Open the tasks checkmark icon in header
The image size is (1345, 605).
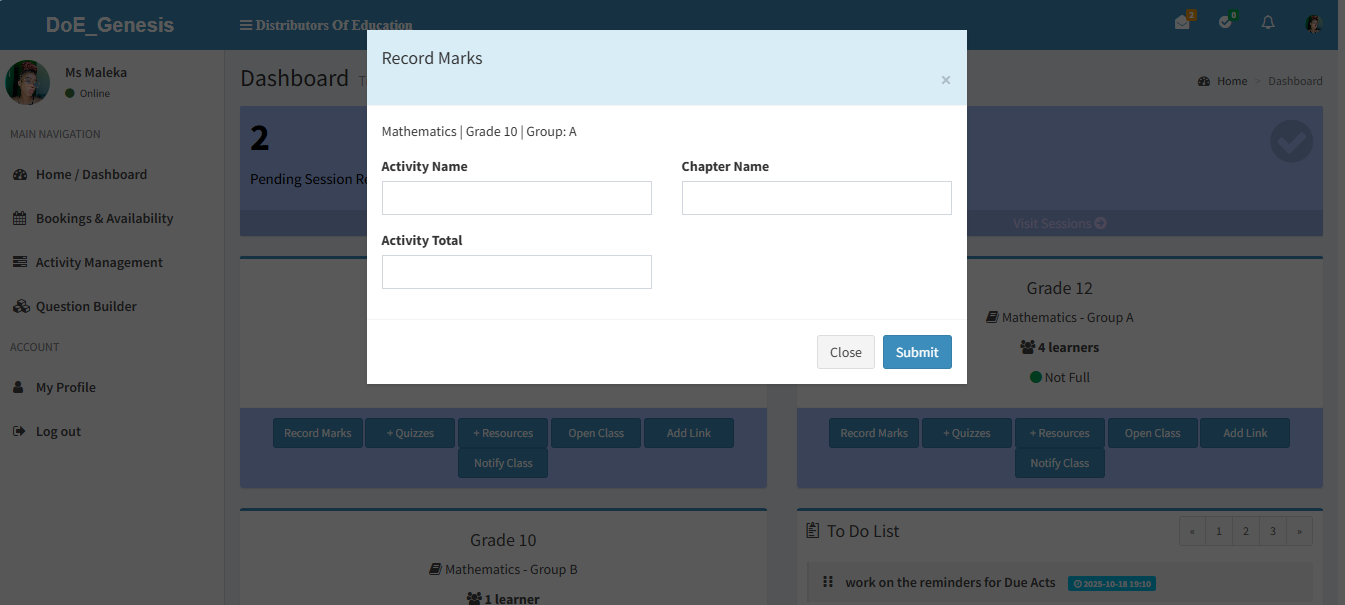[x=1226, y=23]
